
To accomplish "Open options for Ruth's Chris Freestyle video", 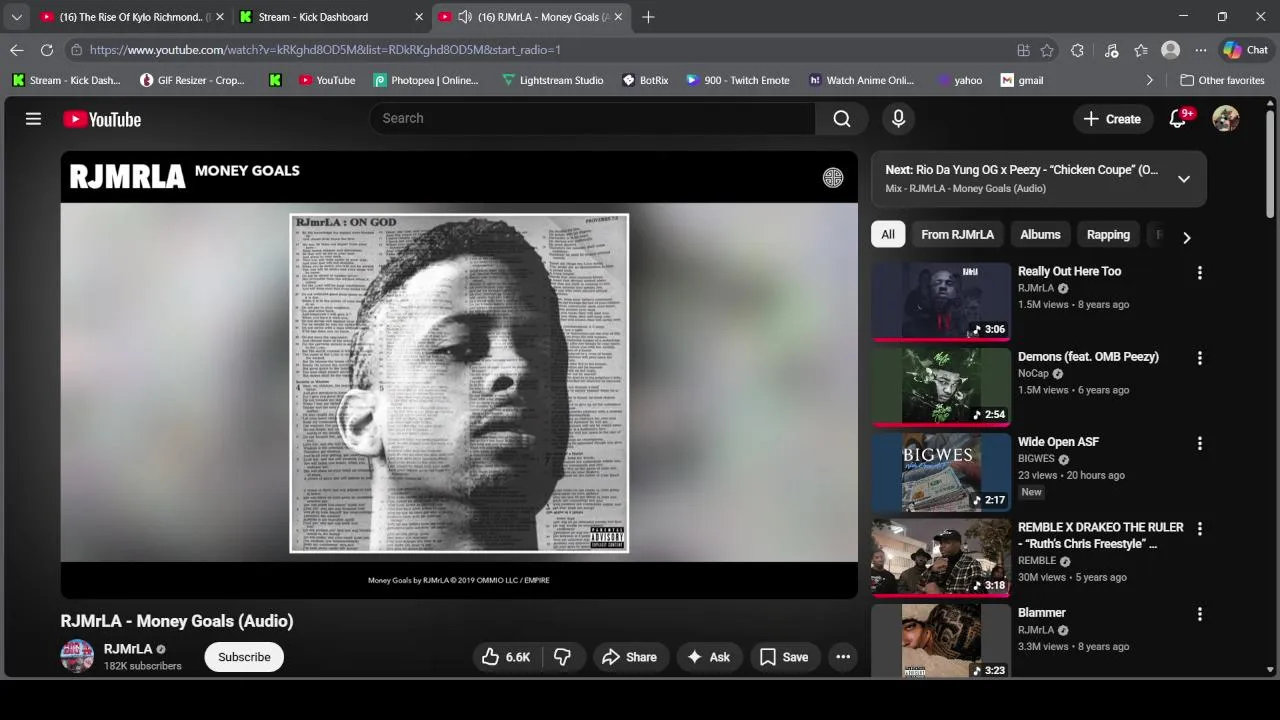I will point(1200,528).
